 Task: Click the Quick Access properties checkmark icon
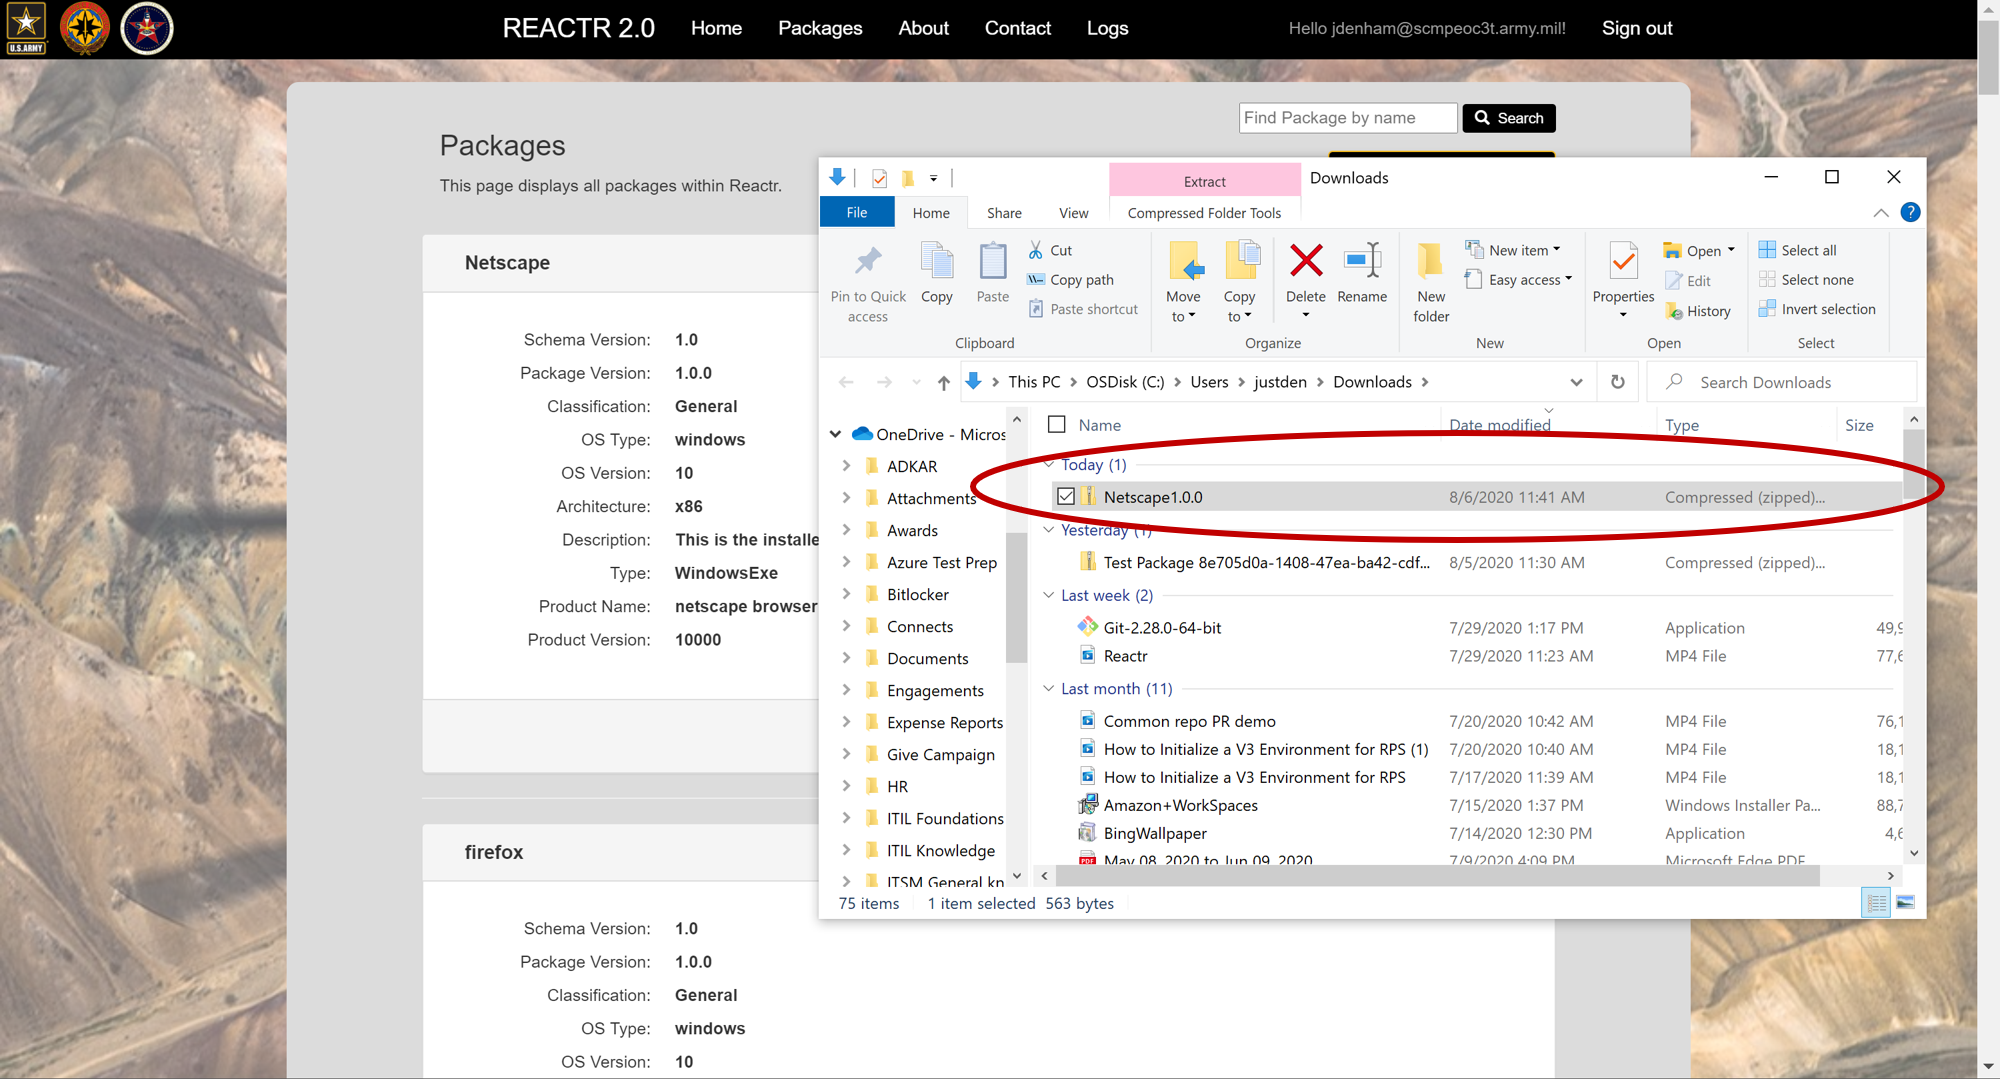(880, 178)
